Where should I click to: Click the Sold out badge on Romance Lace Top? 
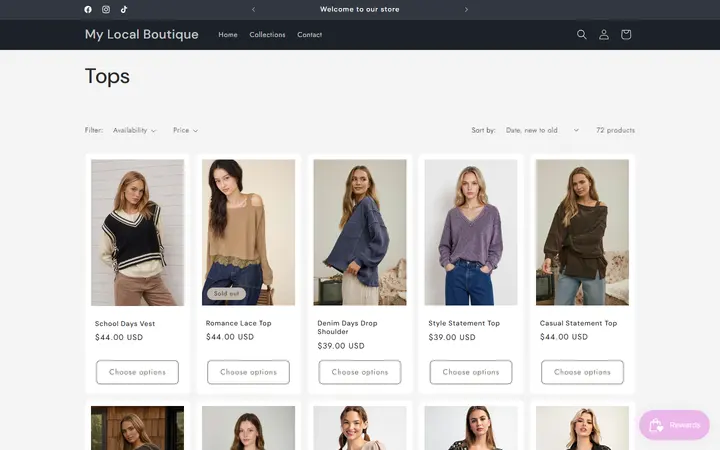[226, 293]
